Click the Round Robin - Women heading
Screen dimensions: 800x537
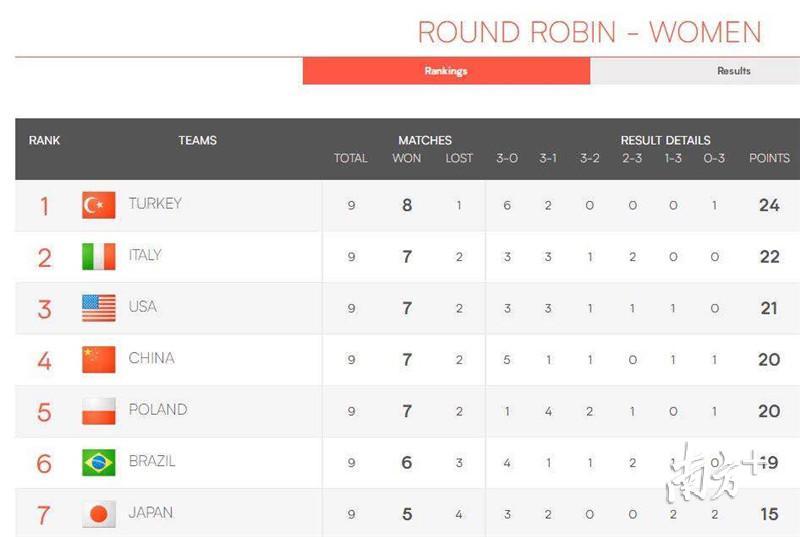coord(589,32)
